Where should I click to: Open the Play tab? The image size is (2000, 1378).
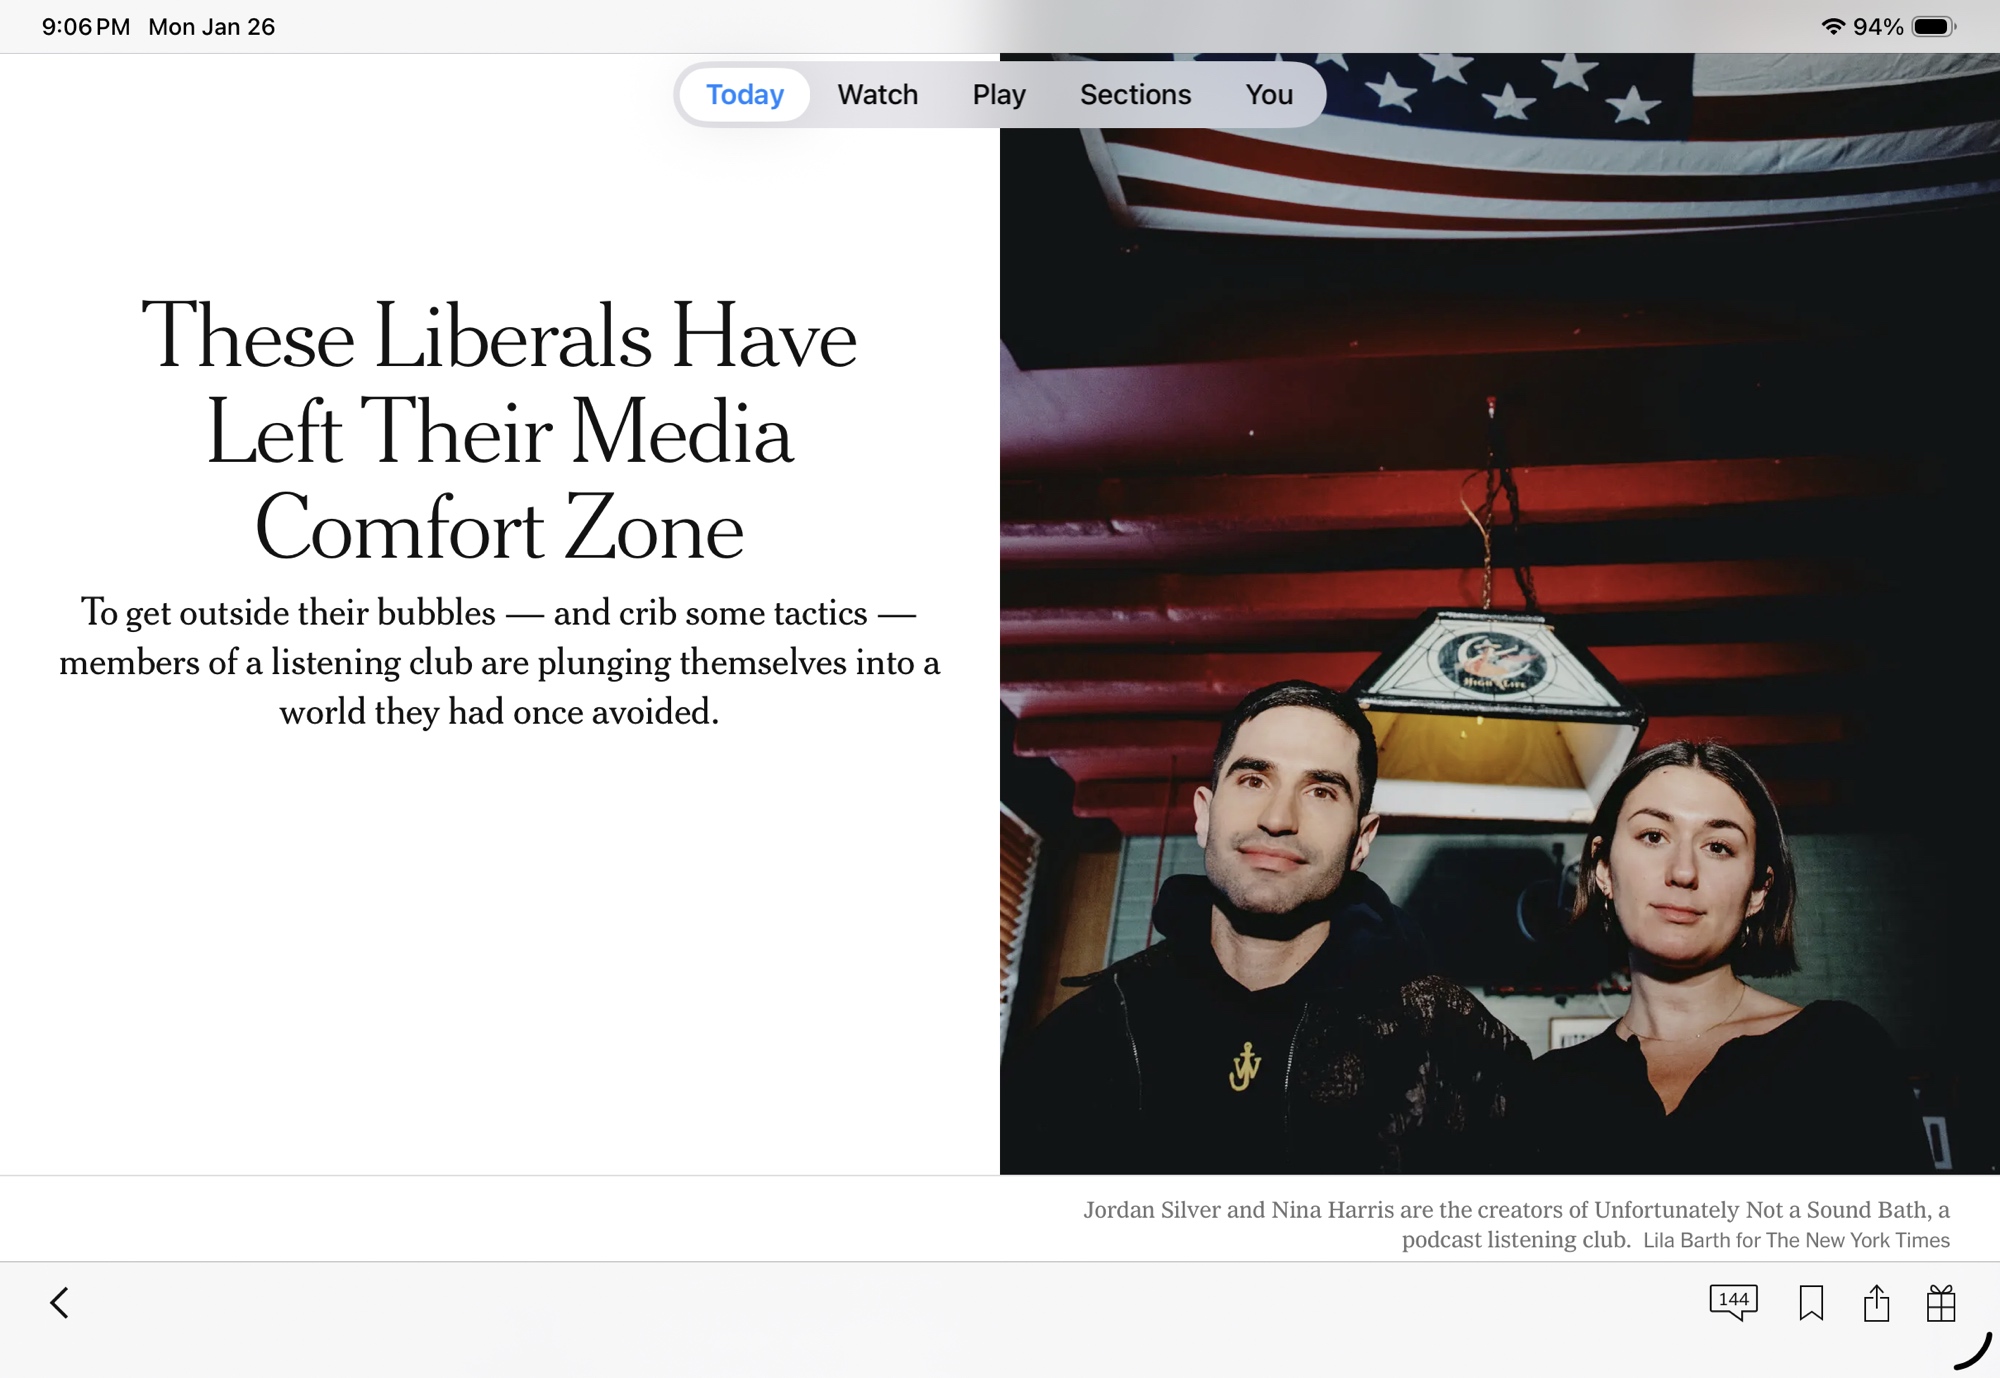999,95
